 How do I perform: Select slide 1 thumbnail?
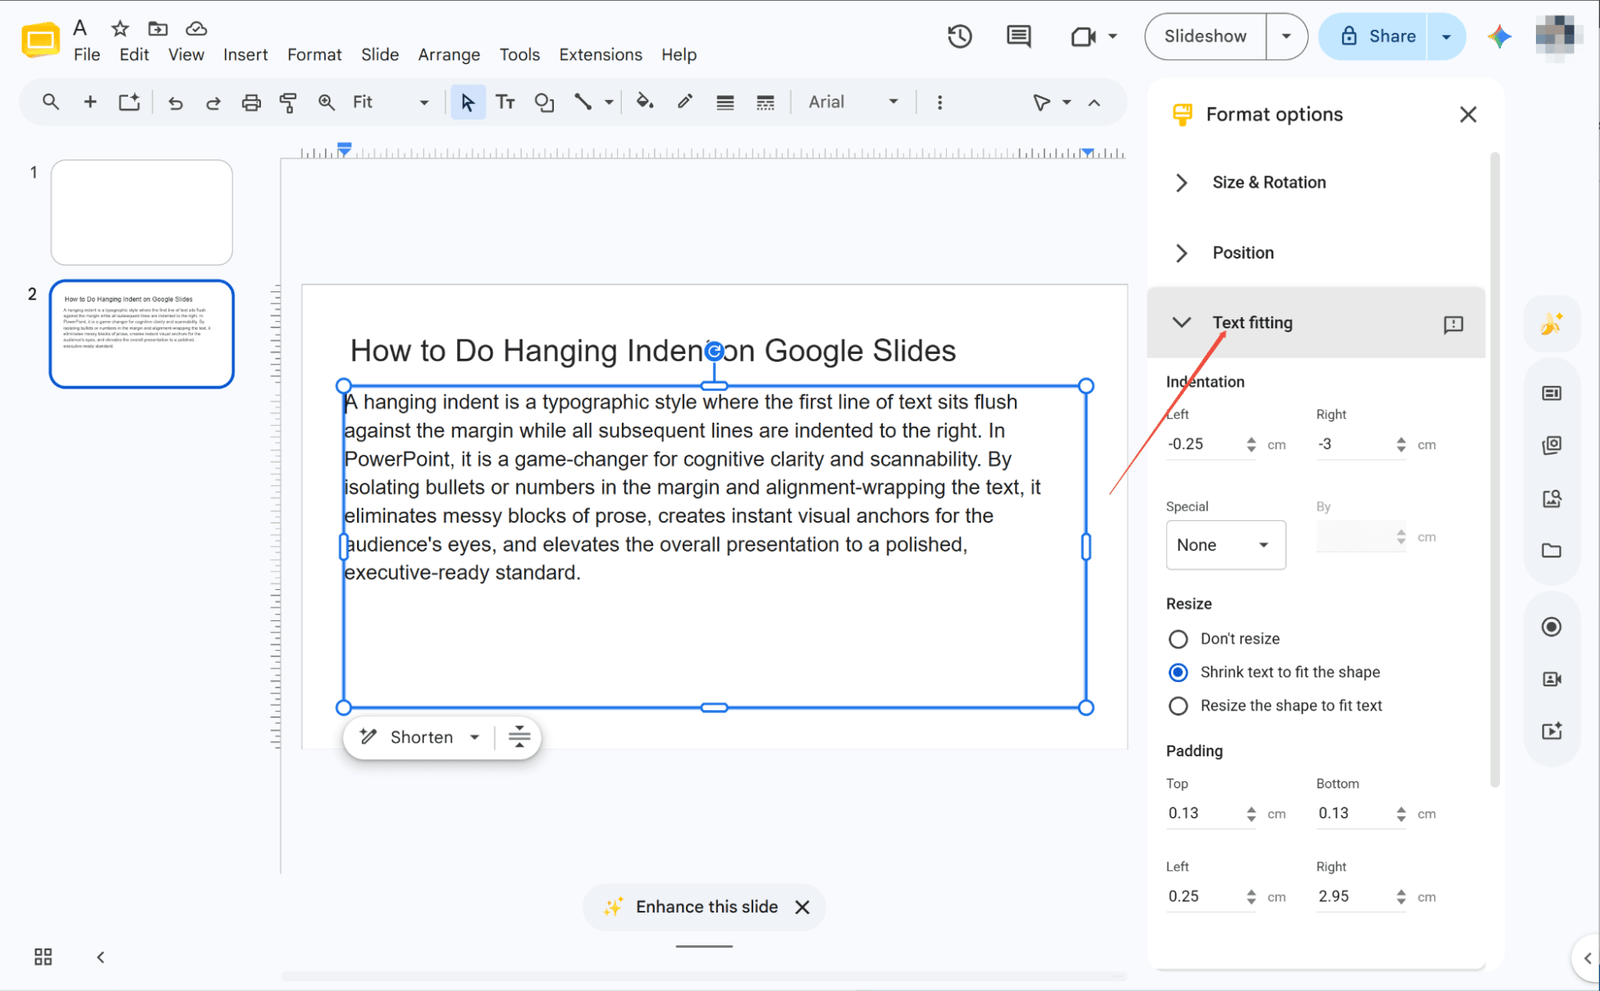(142, 212)
